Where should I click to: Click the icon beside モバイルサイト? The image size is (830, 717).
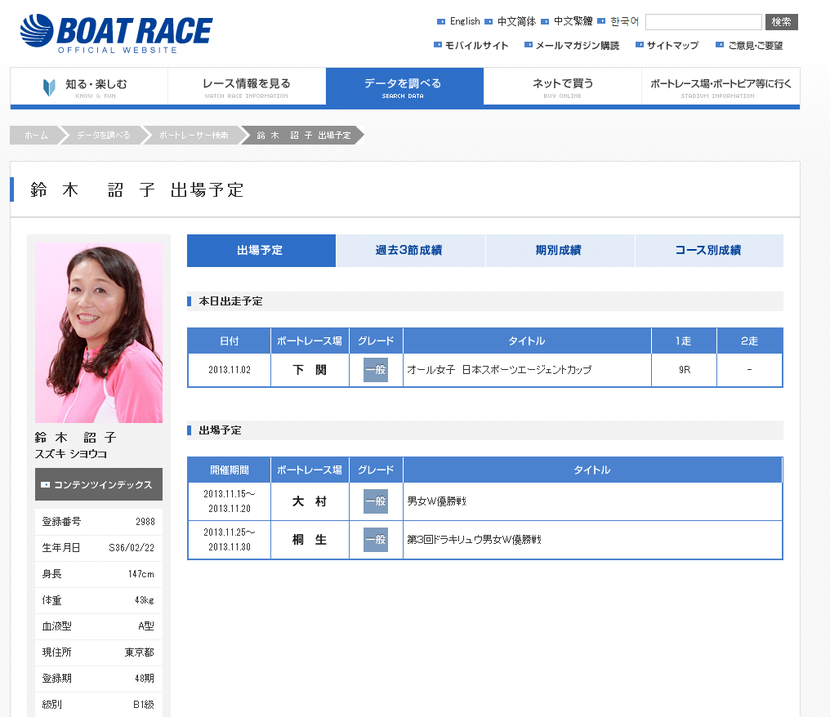point(437,45)
